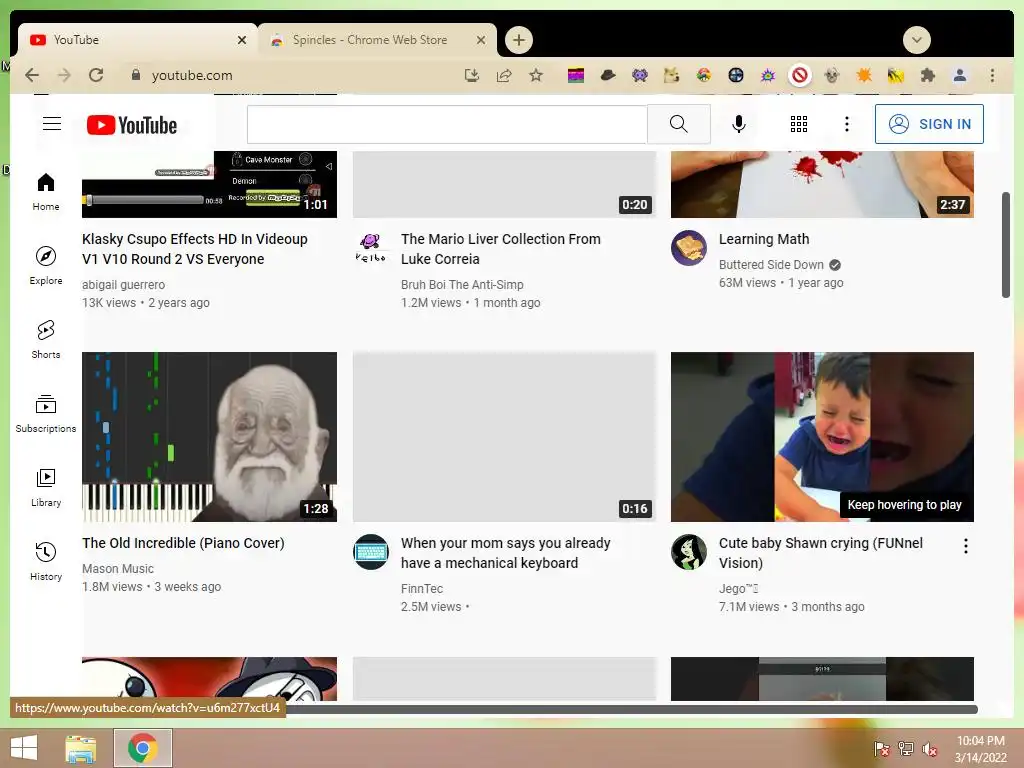Click the SIGN IN button

929,124
